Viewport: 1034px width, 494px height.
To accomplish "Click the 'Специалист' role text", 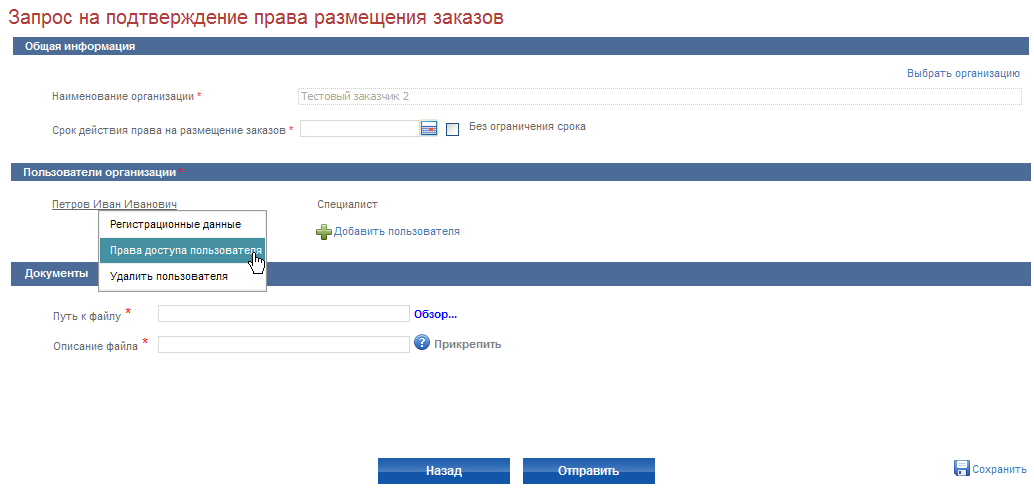I will (347, 204).
